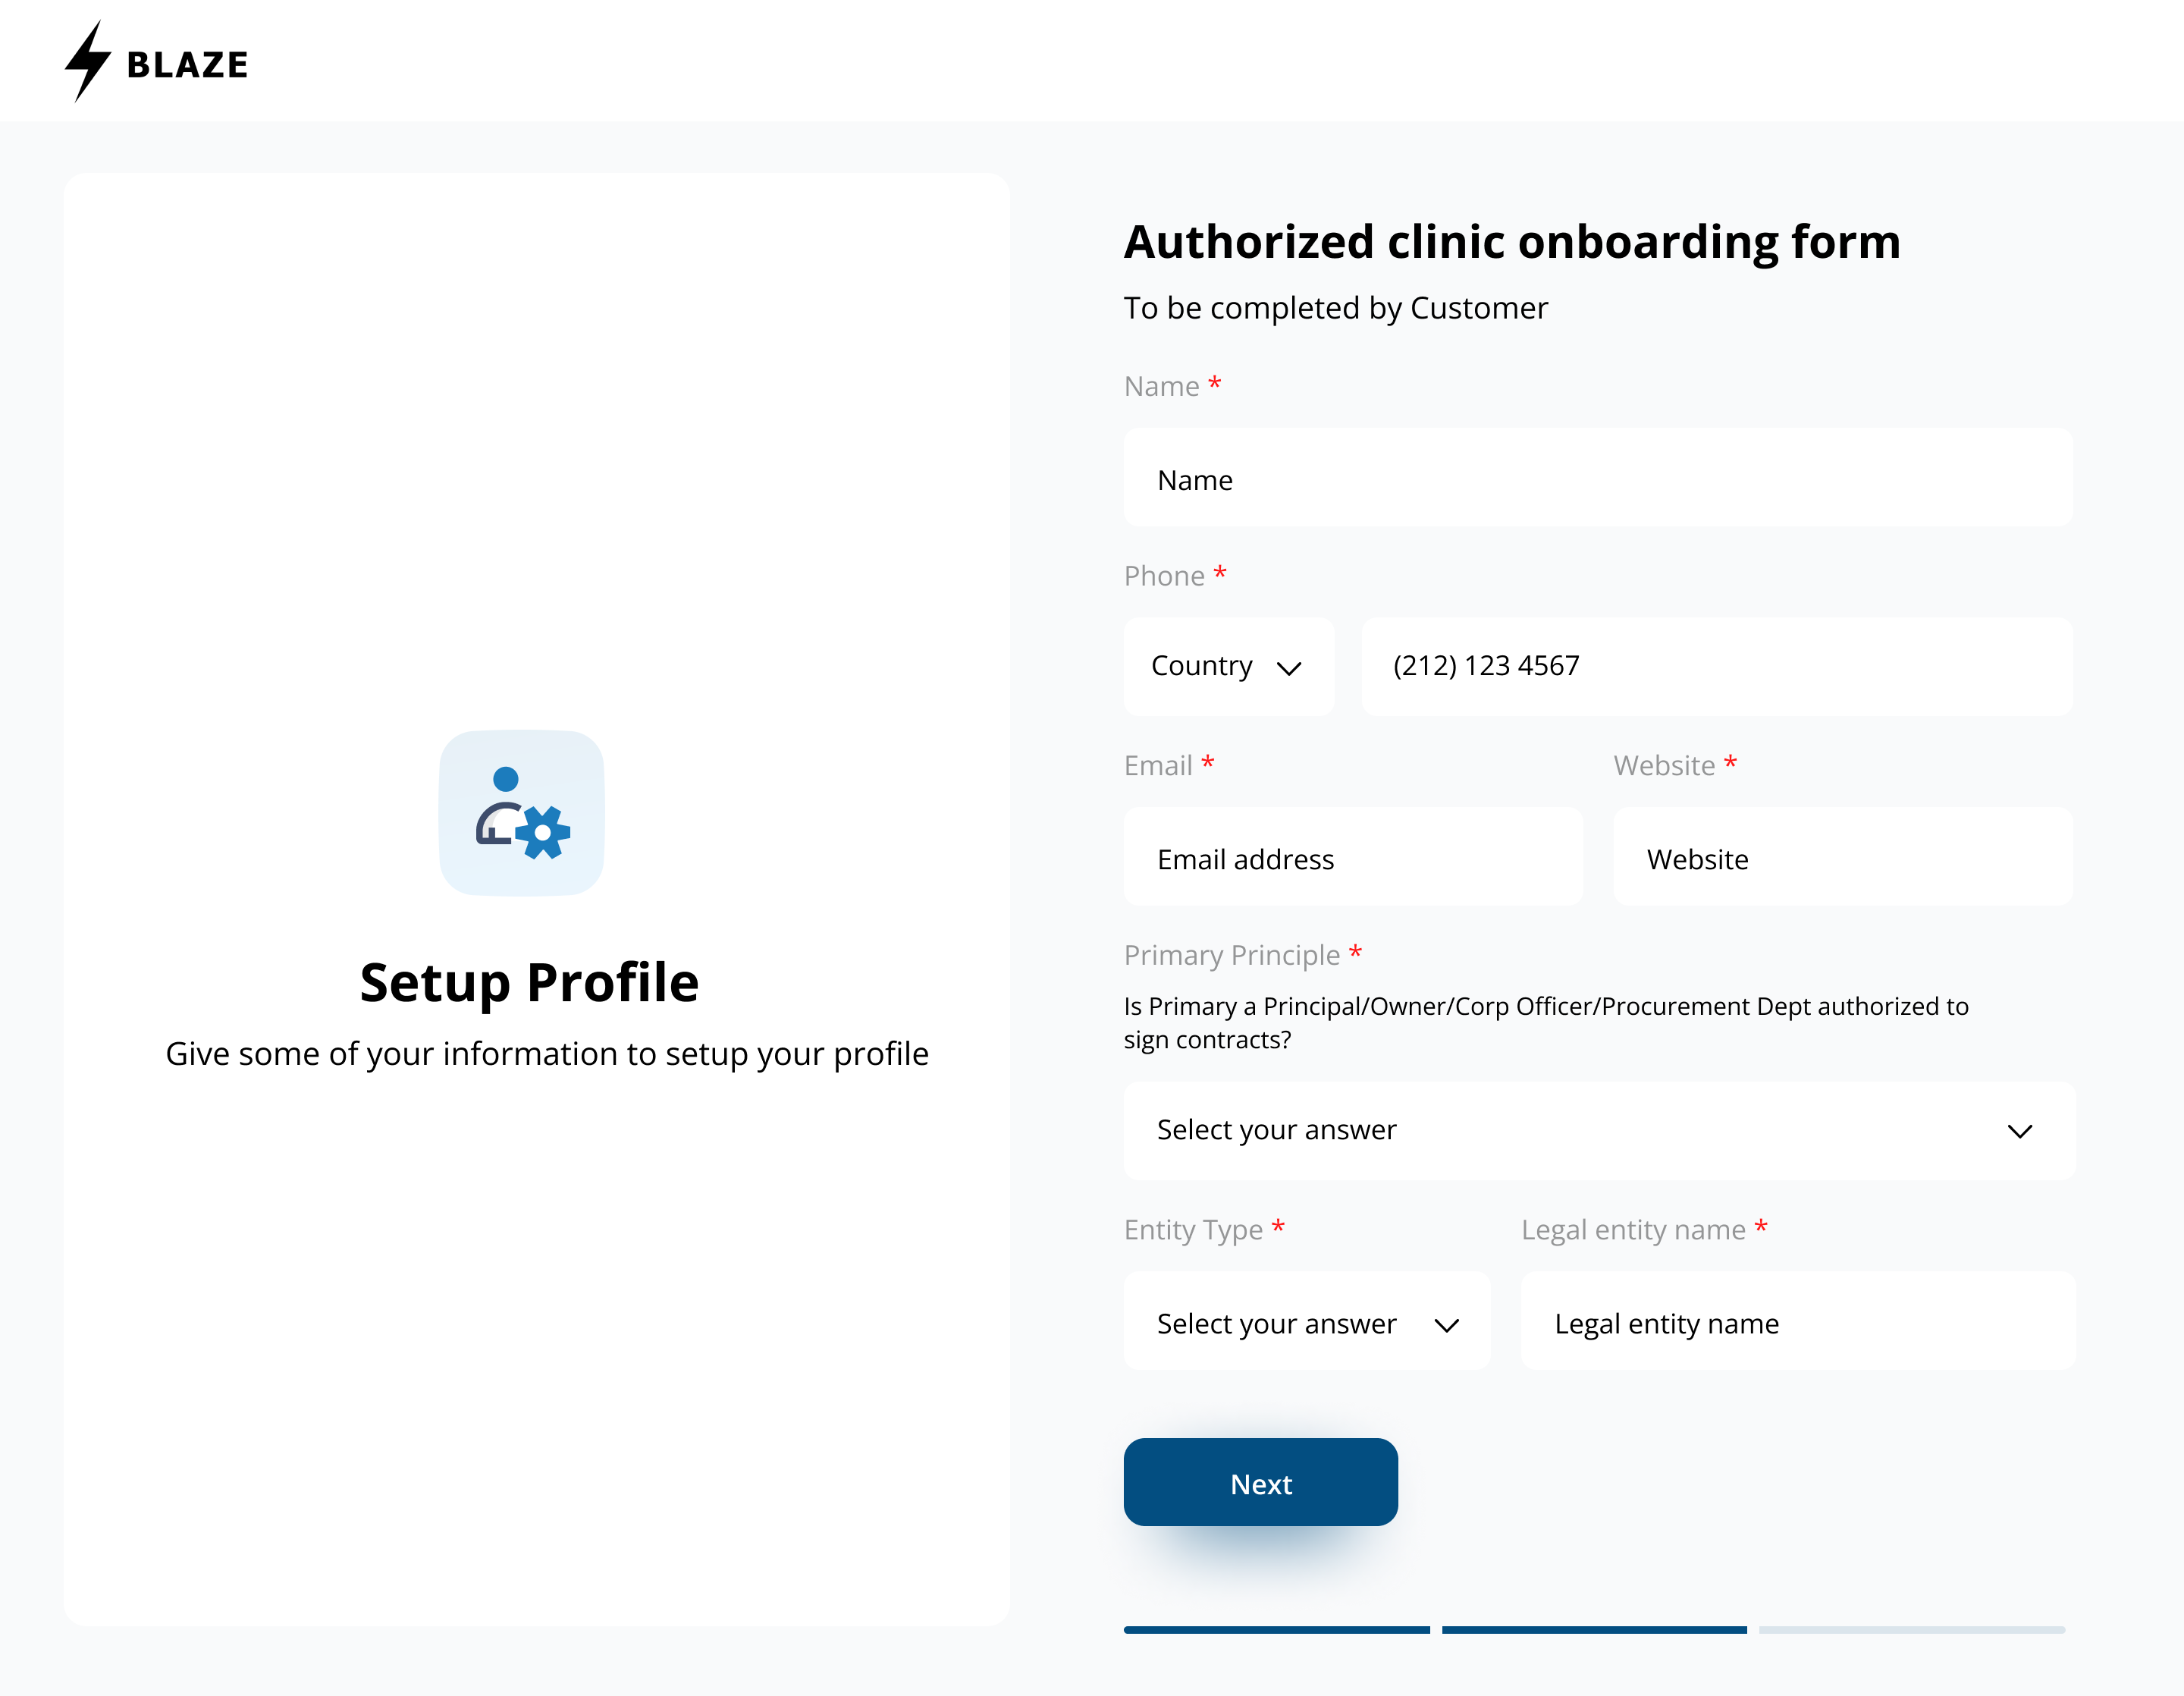Click the Email address field
The image size is (2184, 1696).
click(1352, 858)
